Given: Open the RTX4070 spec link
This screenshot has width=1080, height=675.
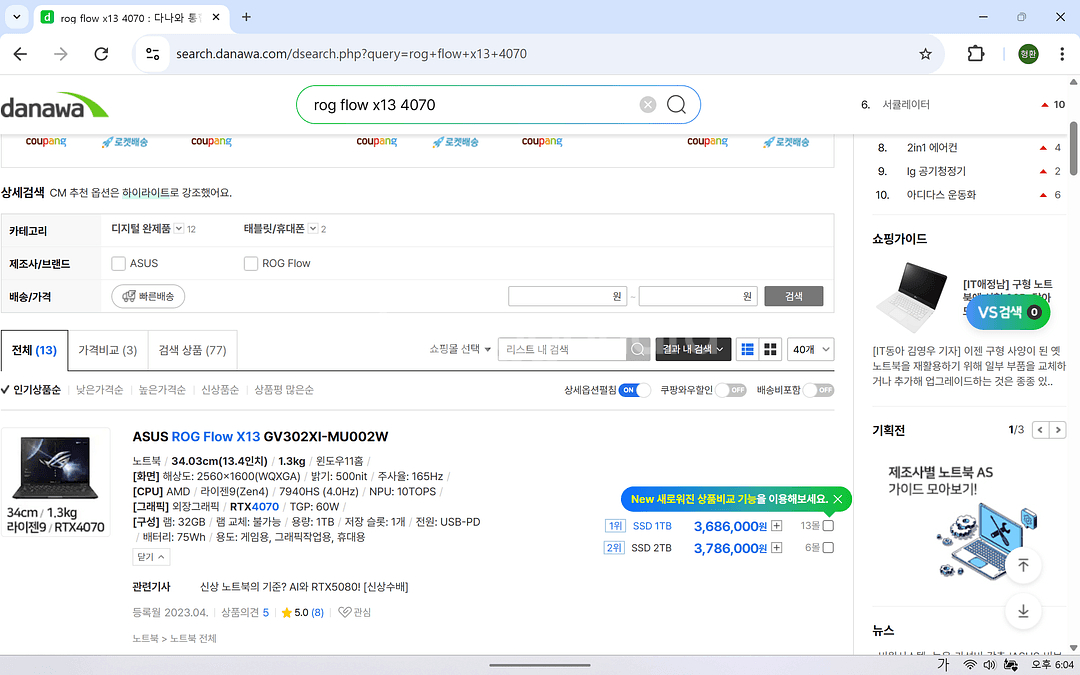Looking at the screenshot, I should tap(254, 507).
